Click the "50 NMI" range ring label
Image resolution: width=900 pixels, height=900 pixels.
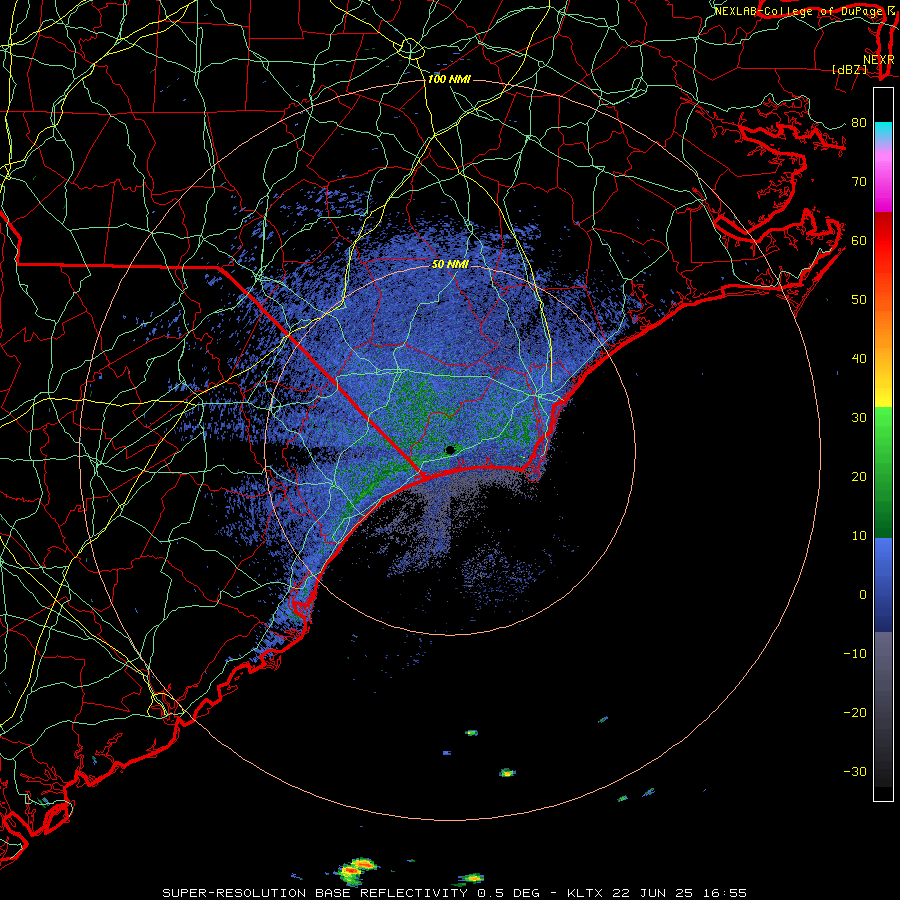click(450, 265)
